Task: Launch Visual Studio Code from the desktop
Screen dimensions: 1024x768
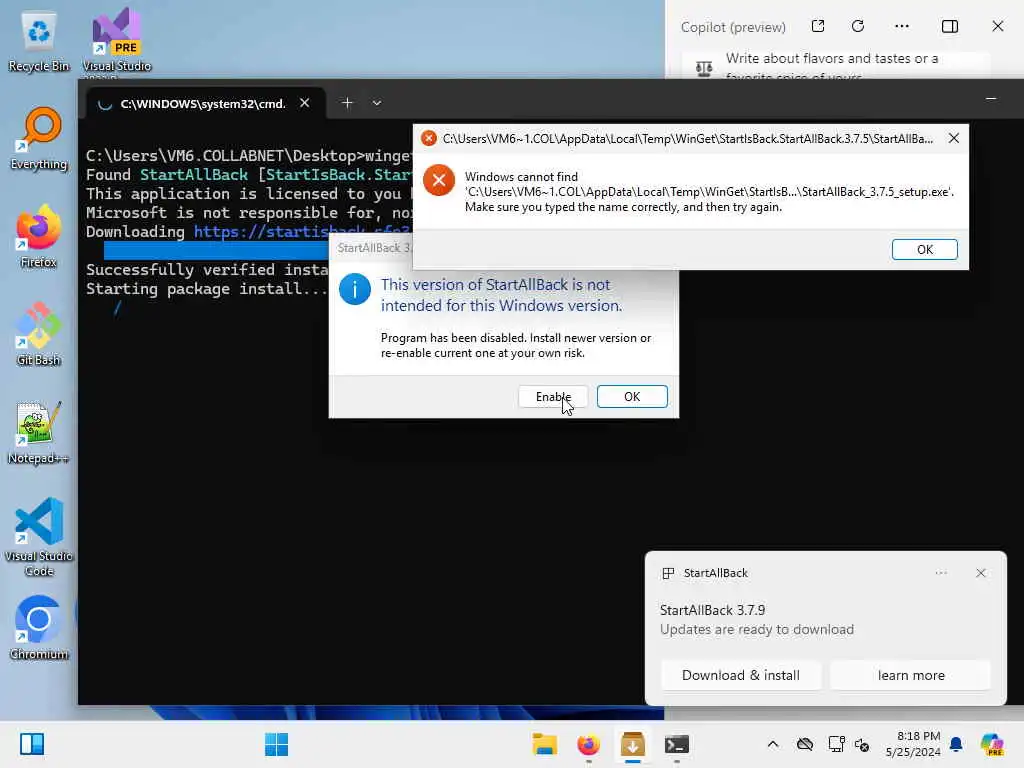Action: point(39,537)
